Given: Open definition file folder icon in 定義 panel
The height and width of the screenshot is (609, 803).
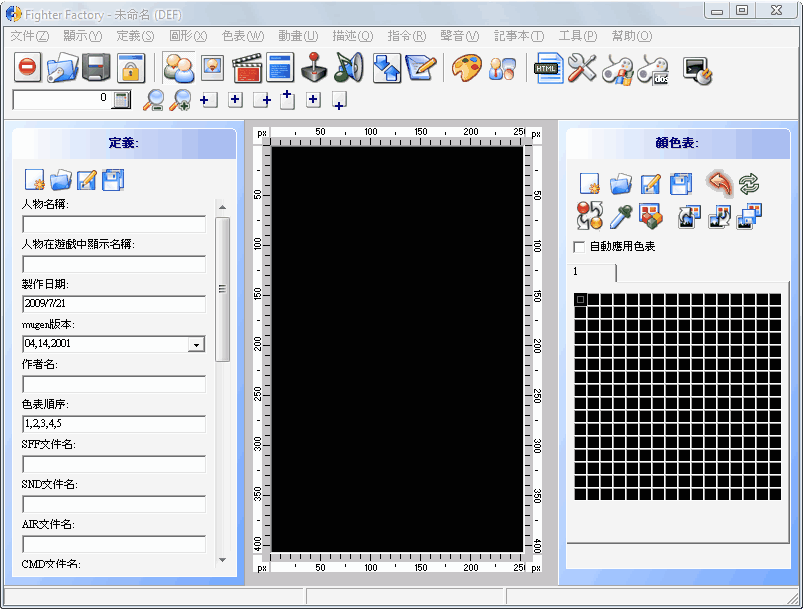Looking at the screenshot, I should pos(61,180).
